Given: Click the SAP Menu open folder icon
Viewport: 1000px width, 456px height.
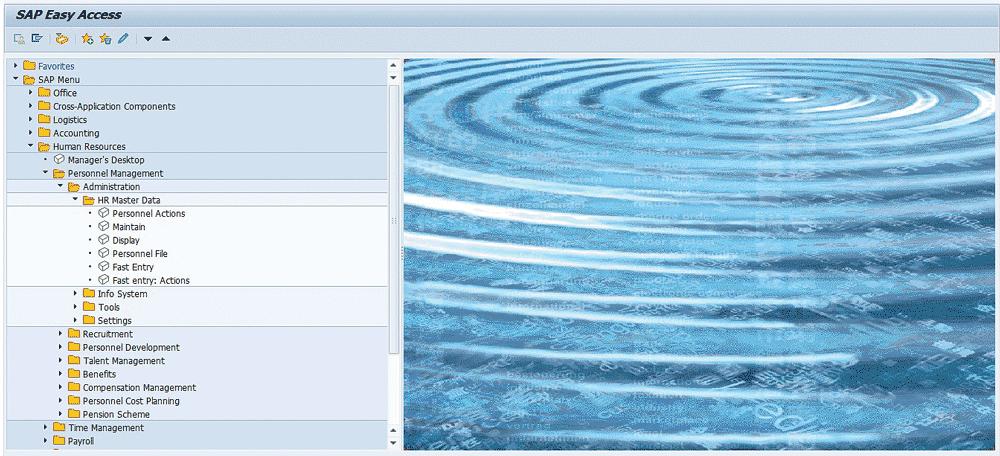Looking at the screenshot, I should (29, 79).
